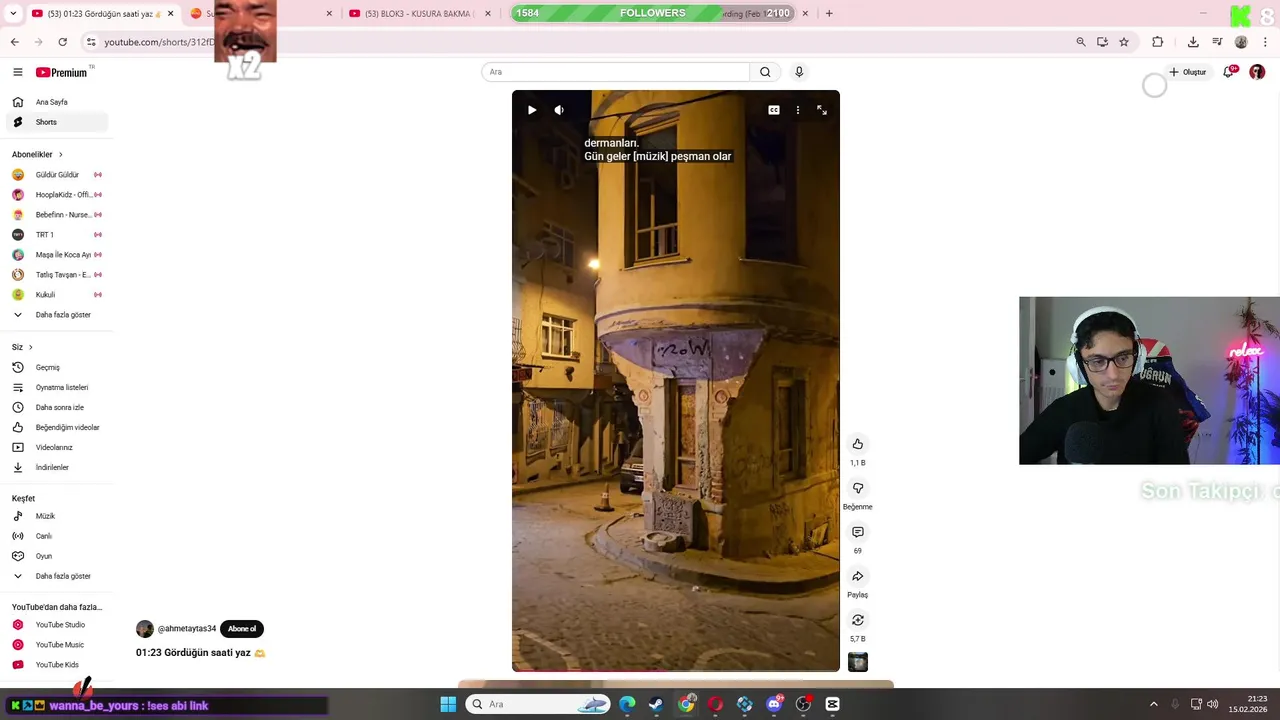The width and height of the screenshot is (1280, 720).
Task: Open YouTube notifications bell
Action: pos(1229,72)
